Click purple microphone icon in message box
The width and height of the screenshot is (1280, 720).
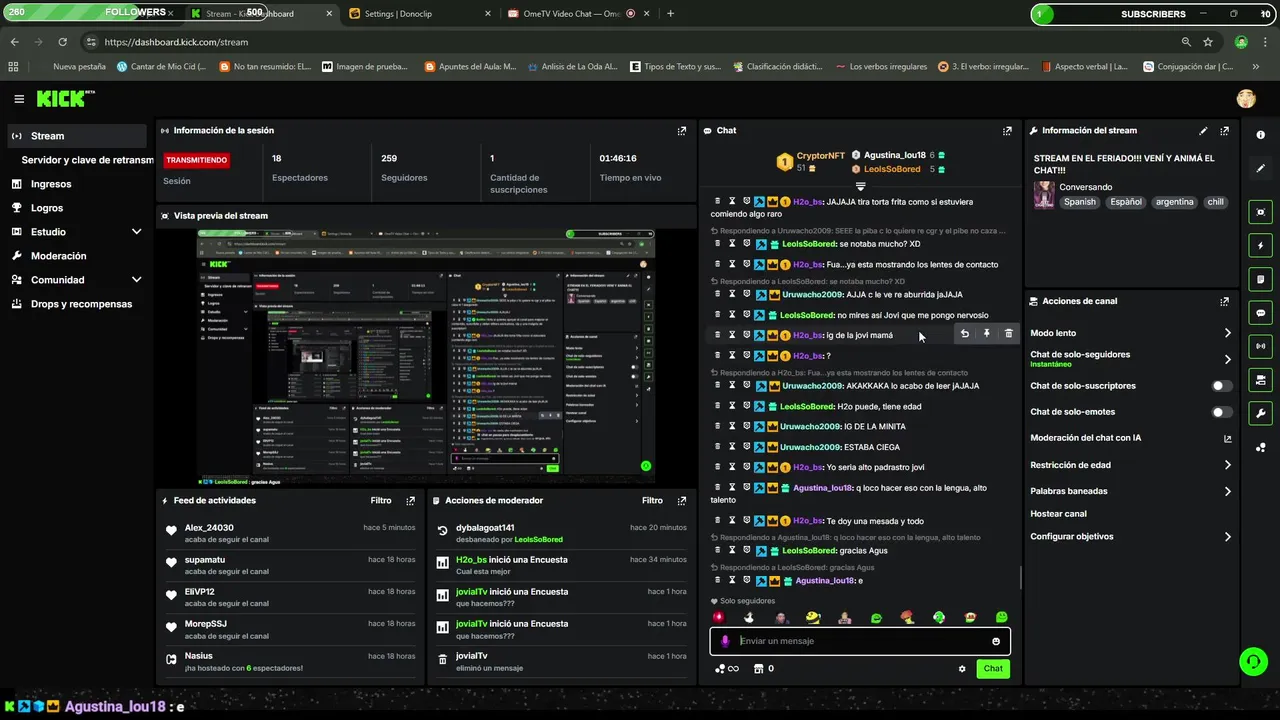[x=726, y=641]
